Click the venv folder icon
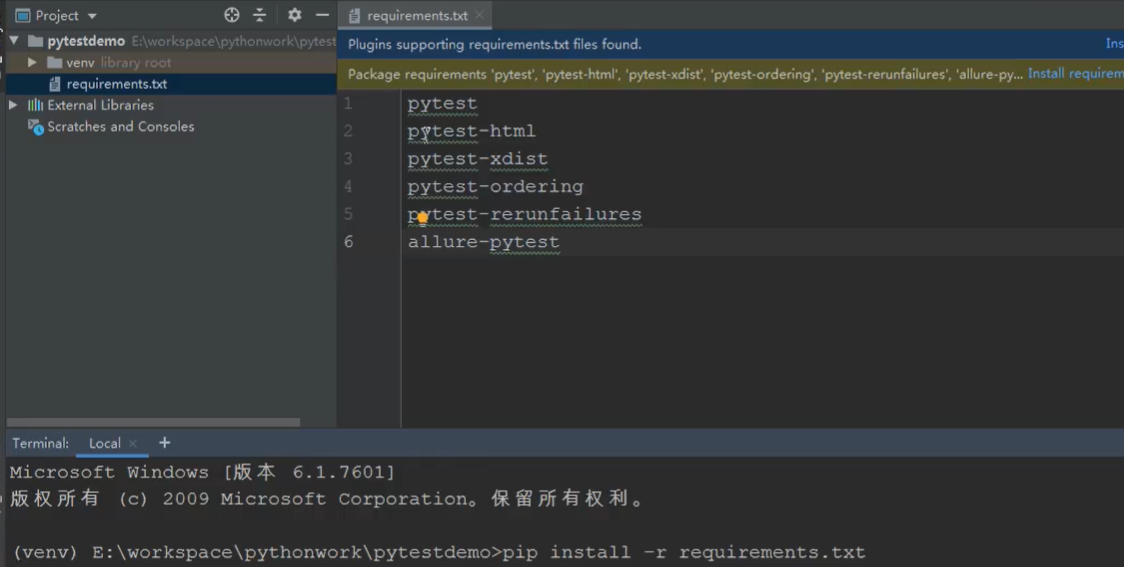 (54, 62)
